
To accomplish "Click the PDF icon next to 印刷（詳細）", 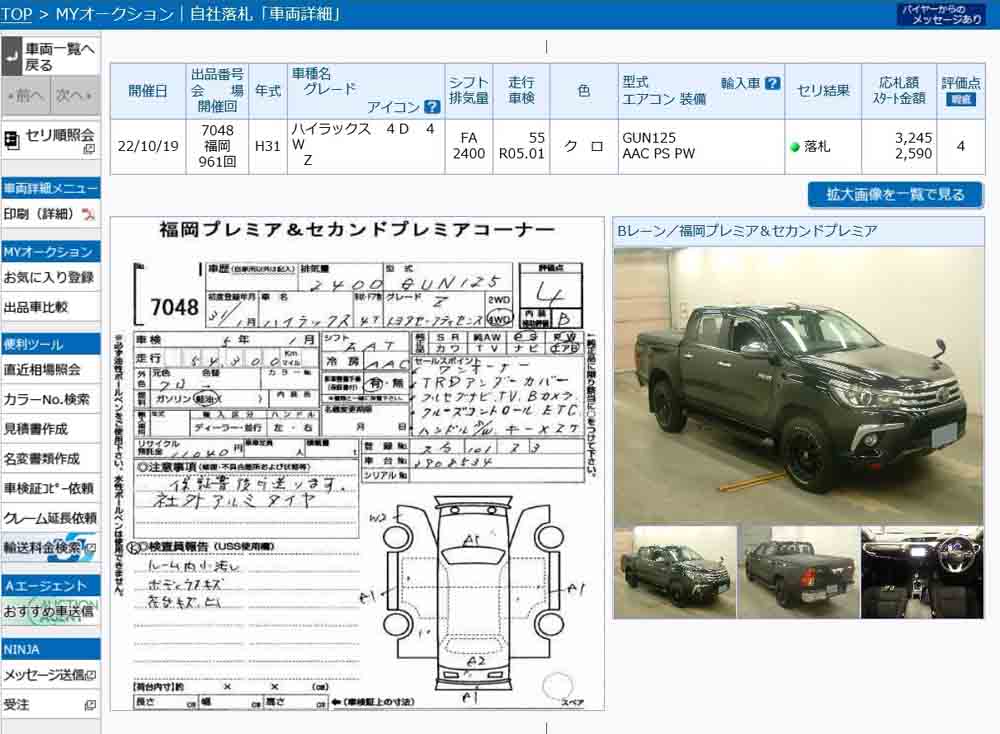I will tap(89, 214).
